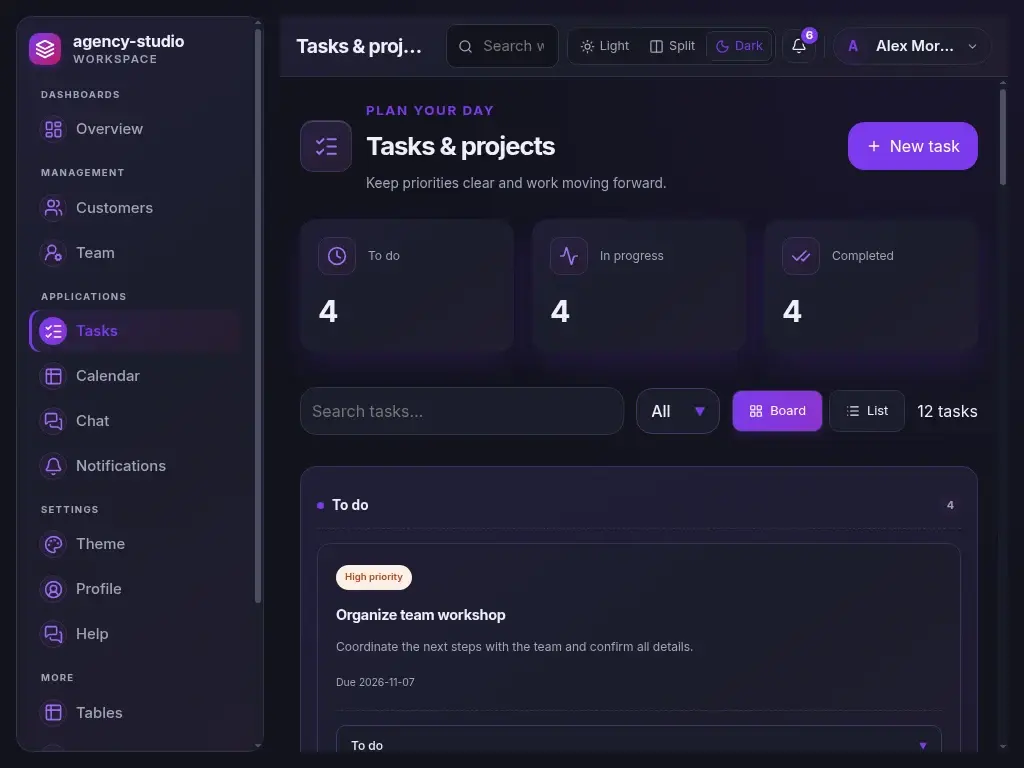The width and height of the screenshot is (1024, 768).
Task: Click the Profile user-circle icon
Action: pyautogui.click(x=54, y=589)
